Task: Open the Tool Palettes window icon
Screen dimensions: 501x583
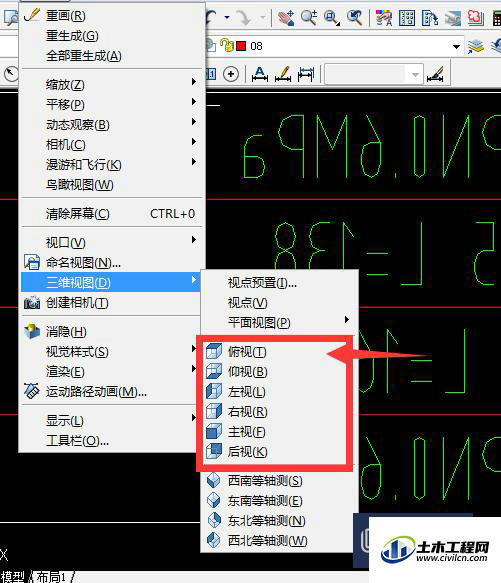Action: 430,17
